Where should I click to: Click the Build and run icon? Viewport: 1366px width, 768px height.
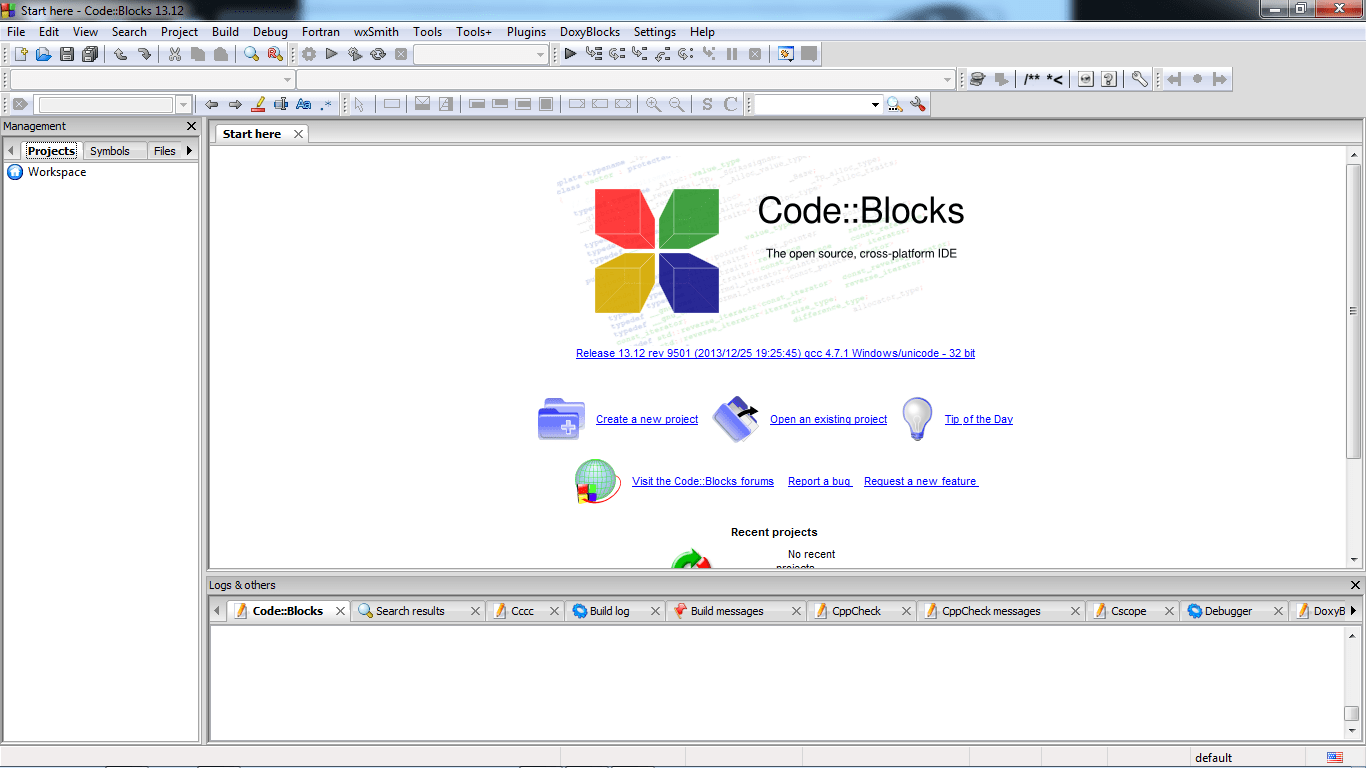pyautogui.click(x=355, y=54)
